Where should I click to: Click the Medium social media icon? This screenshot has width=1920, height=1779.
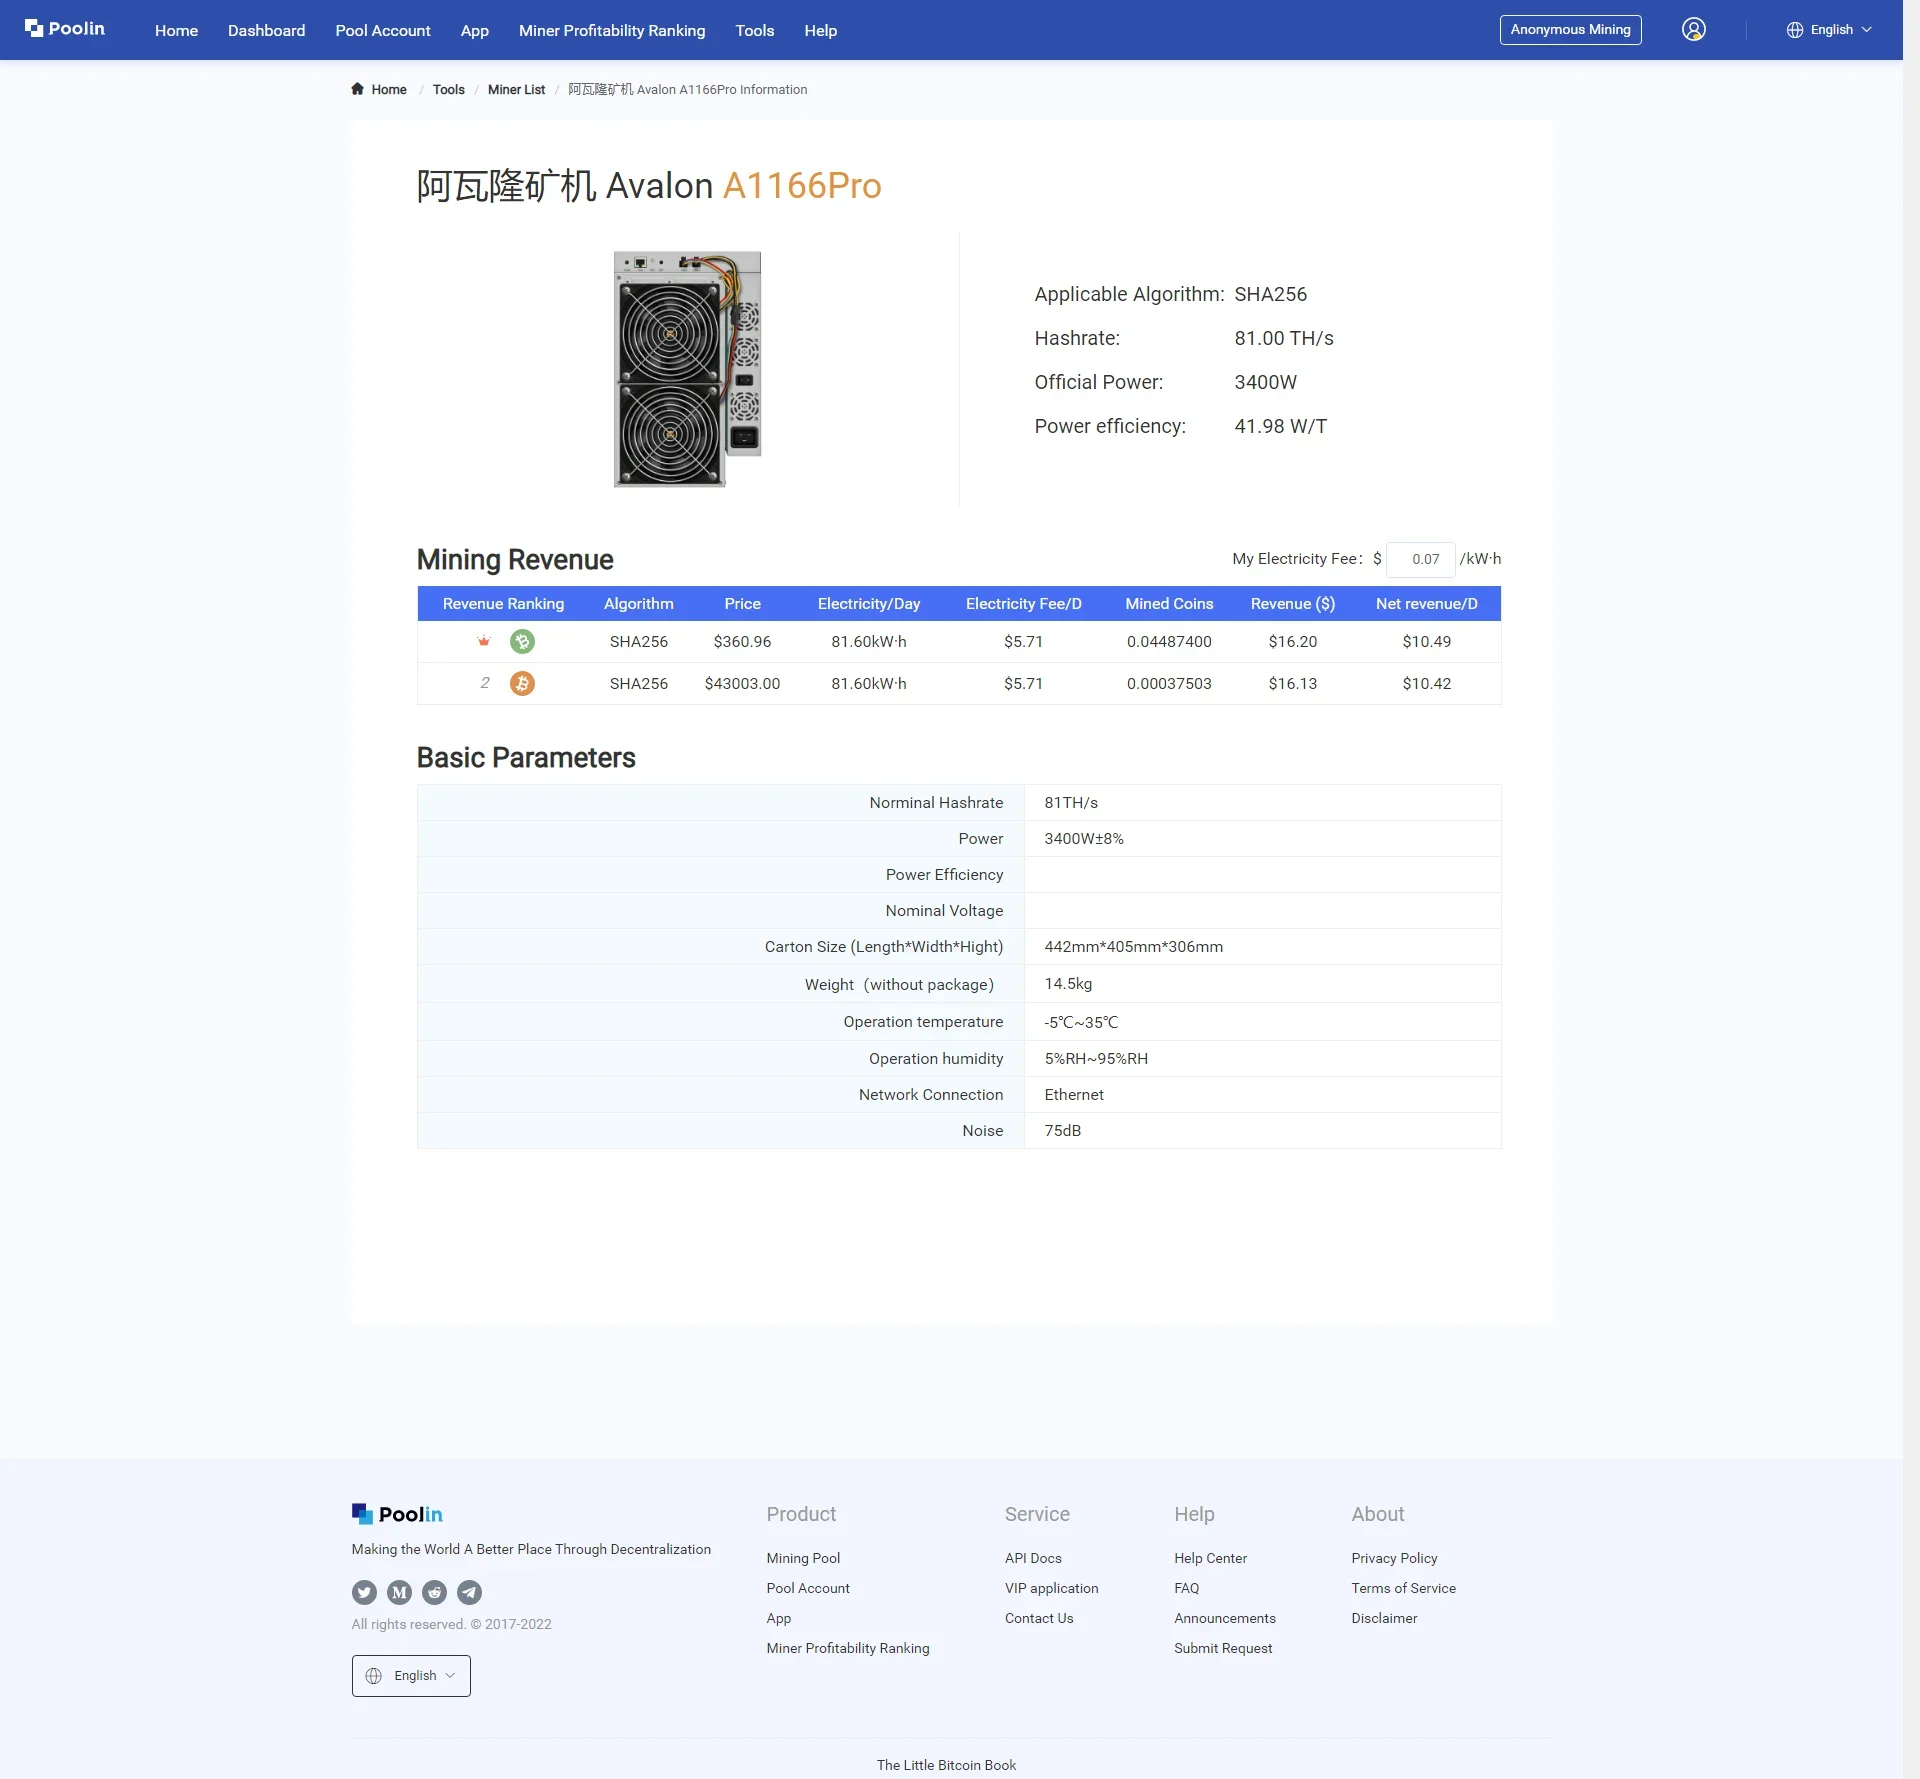pos(400,1590)
